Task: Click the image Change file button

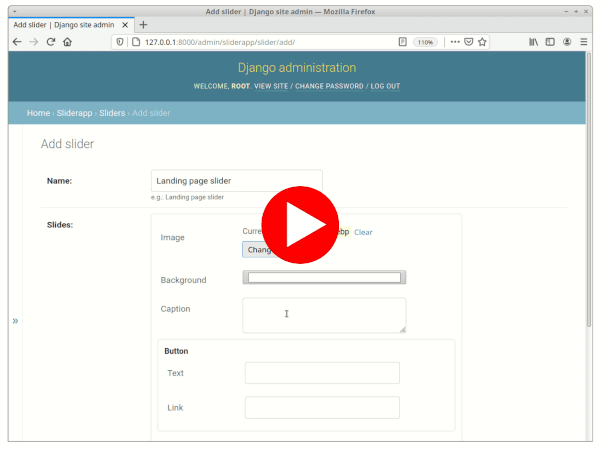Action: (x=259, y=249)
